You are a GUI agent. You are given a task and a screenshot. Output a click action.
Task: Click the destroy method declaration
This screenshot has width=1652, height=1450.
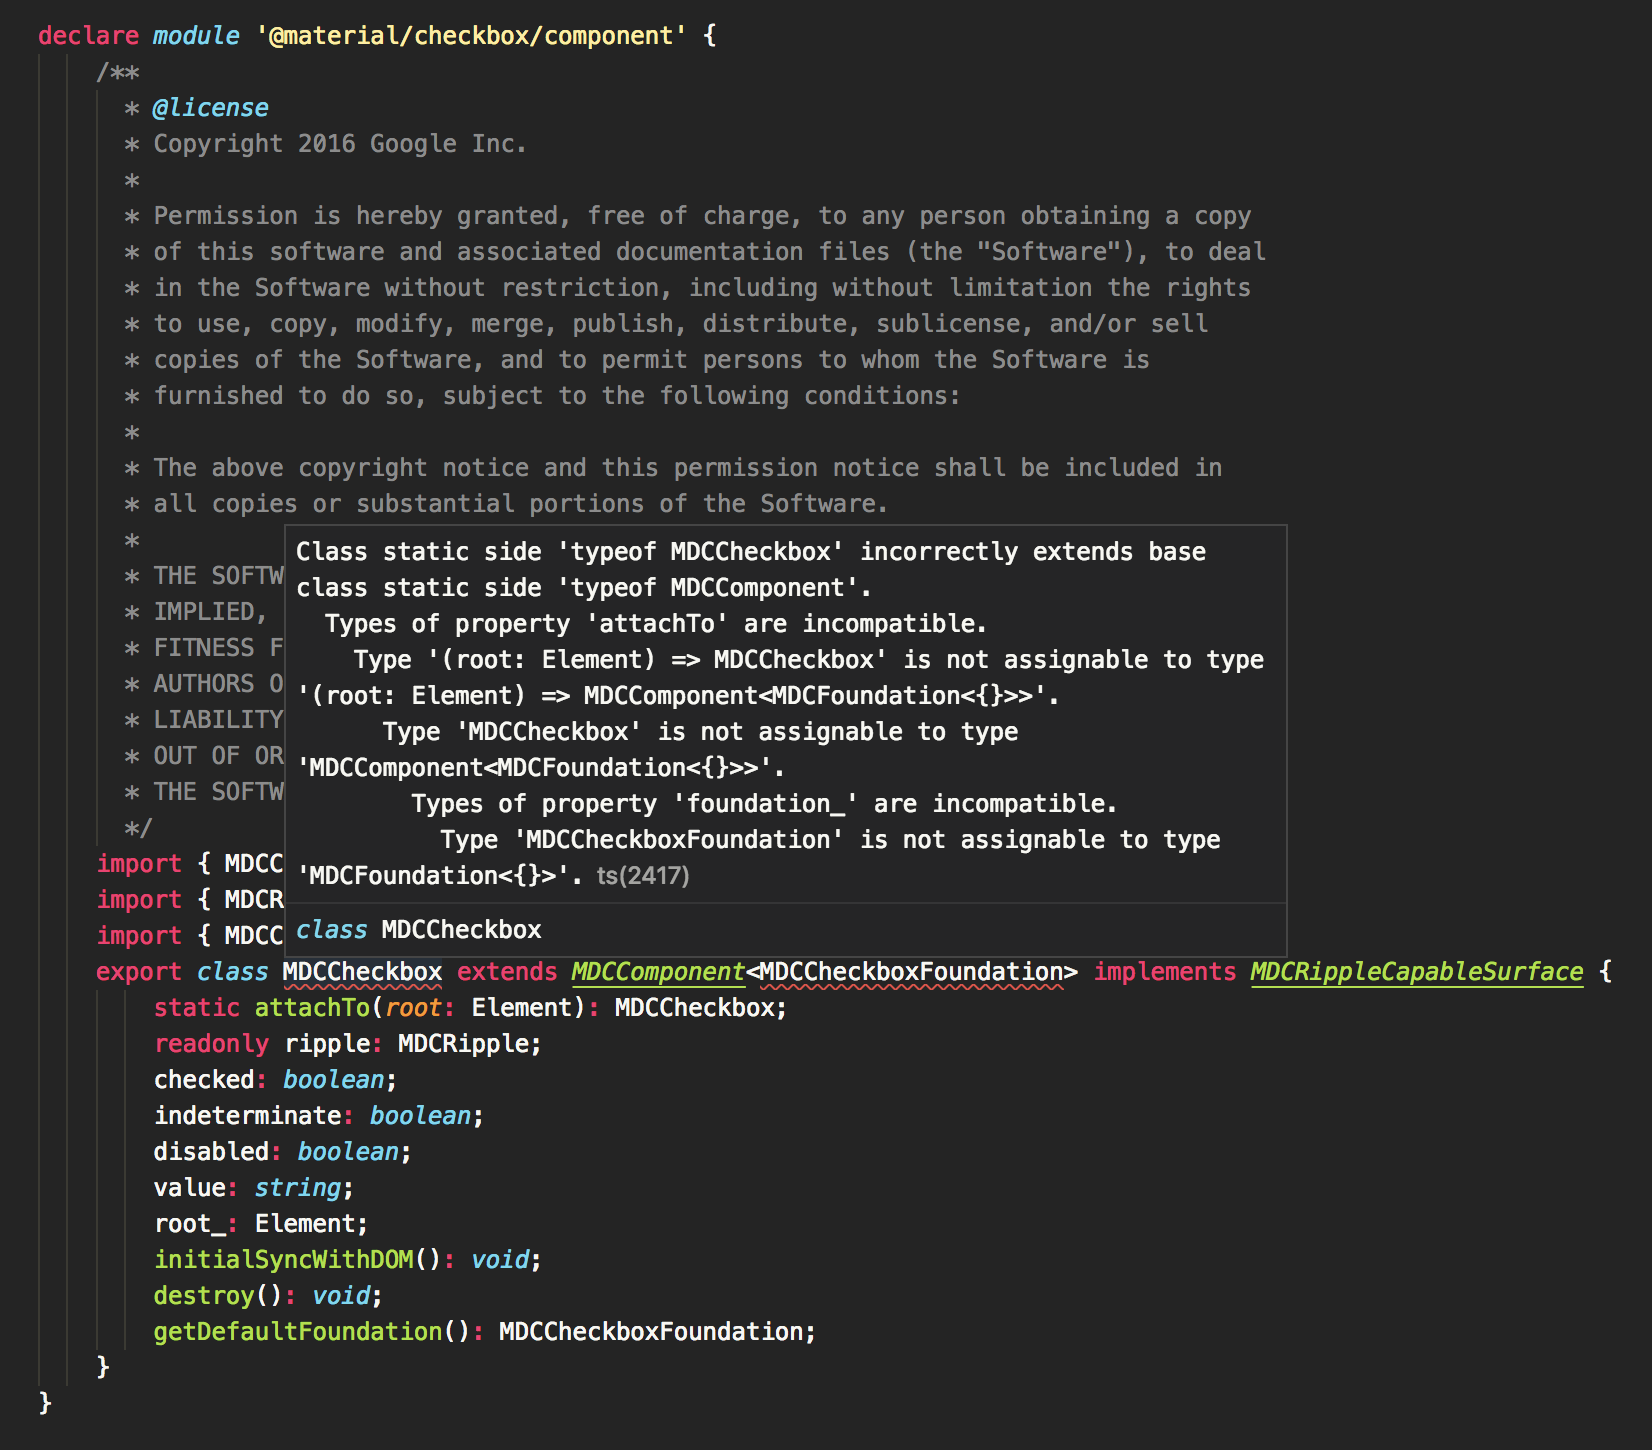point(203,1295)
